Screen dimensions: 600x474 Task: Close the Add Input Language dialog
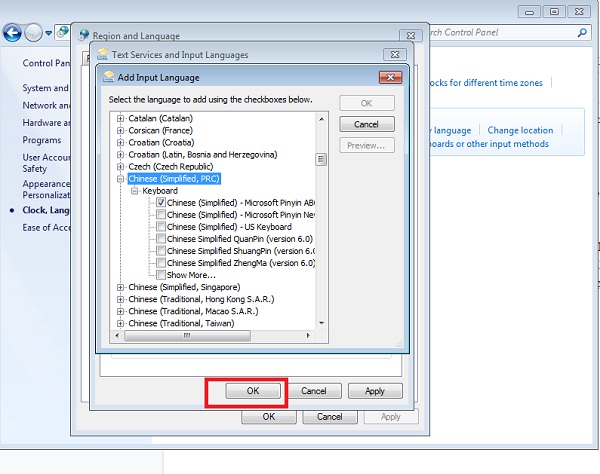pyautogui.click(x=390, y=77)
